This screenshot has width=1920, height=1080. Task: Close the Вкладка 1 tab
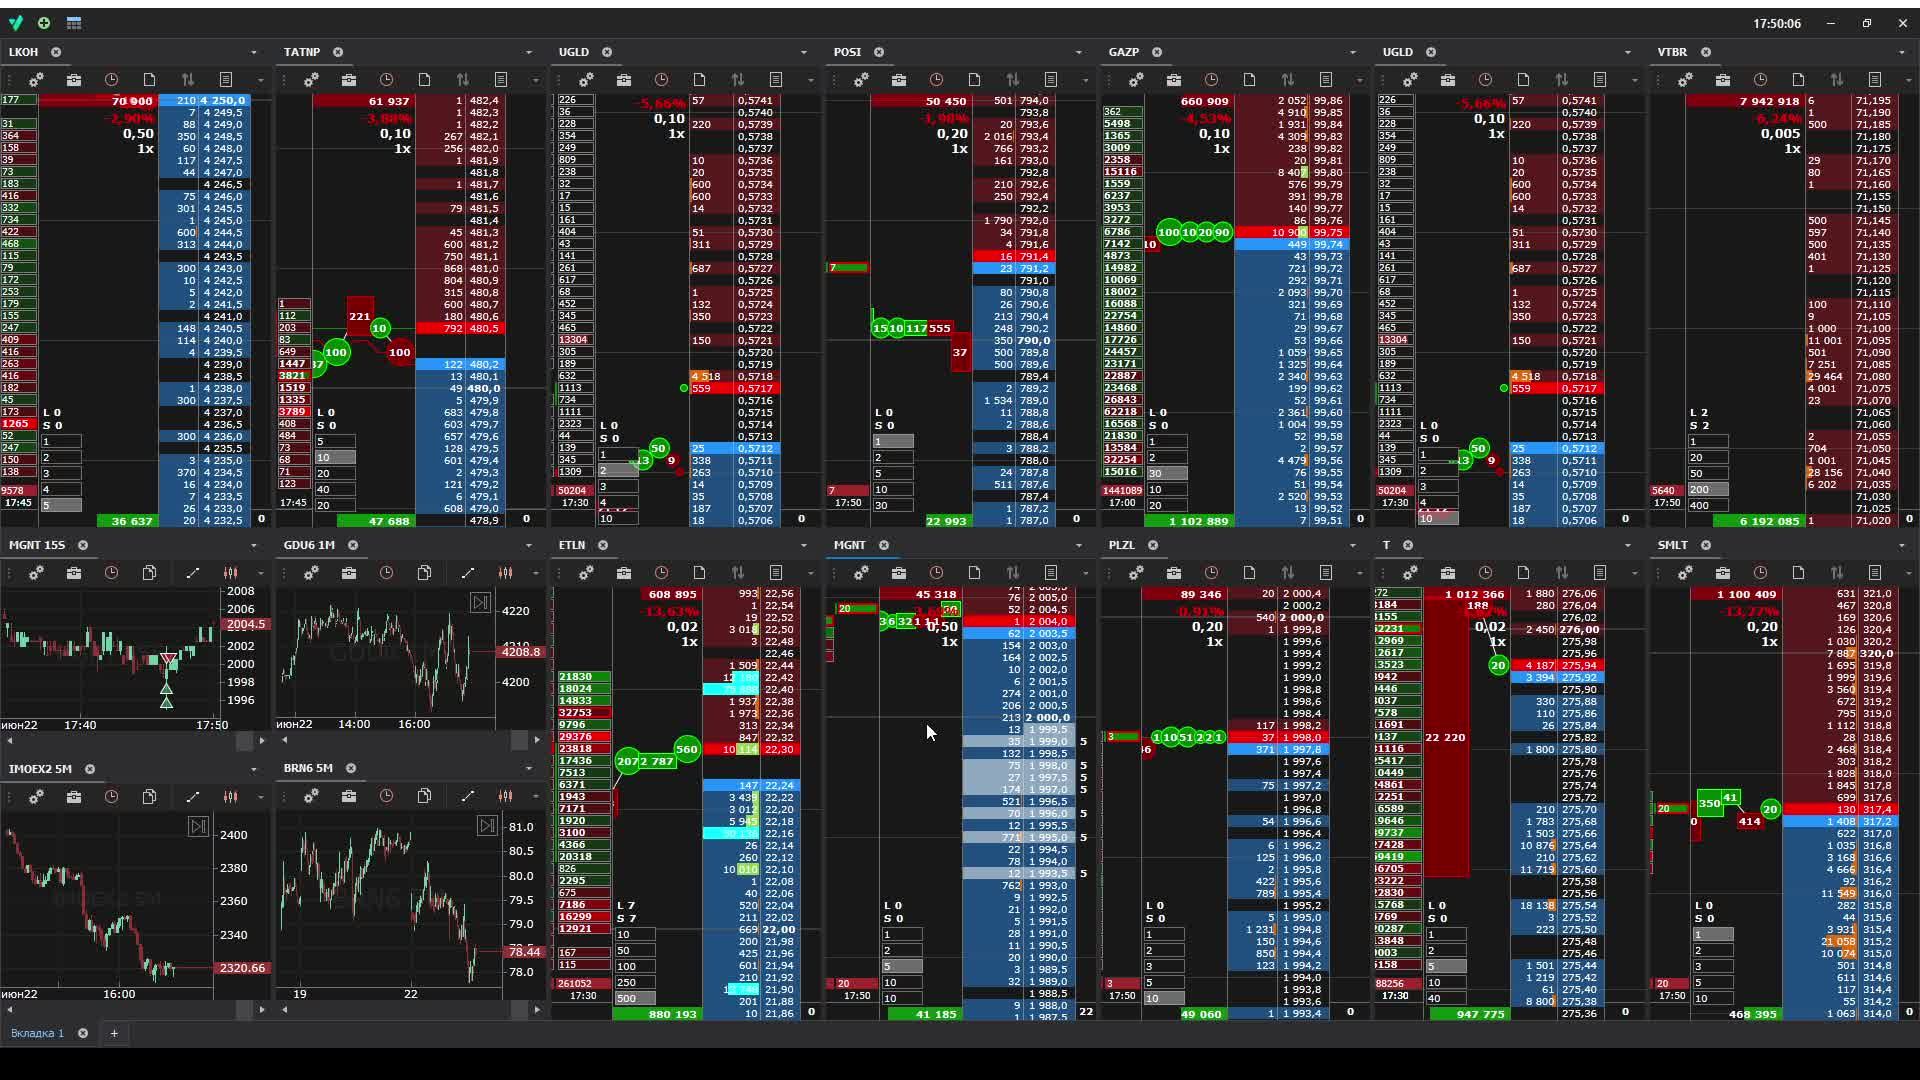[x=83, y=1033]
